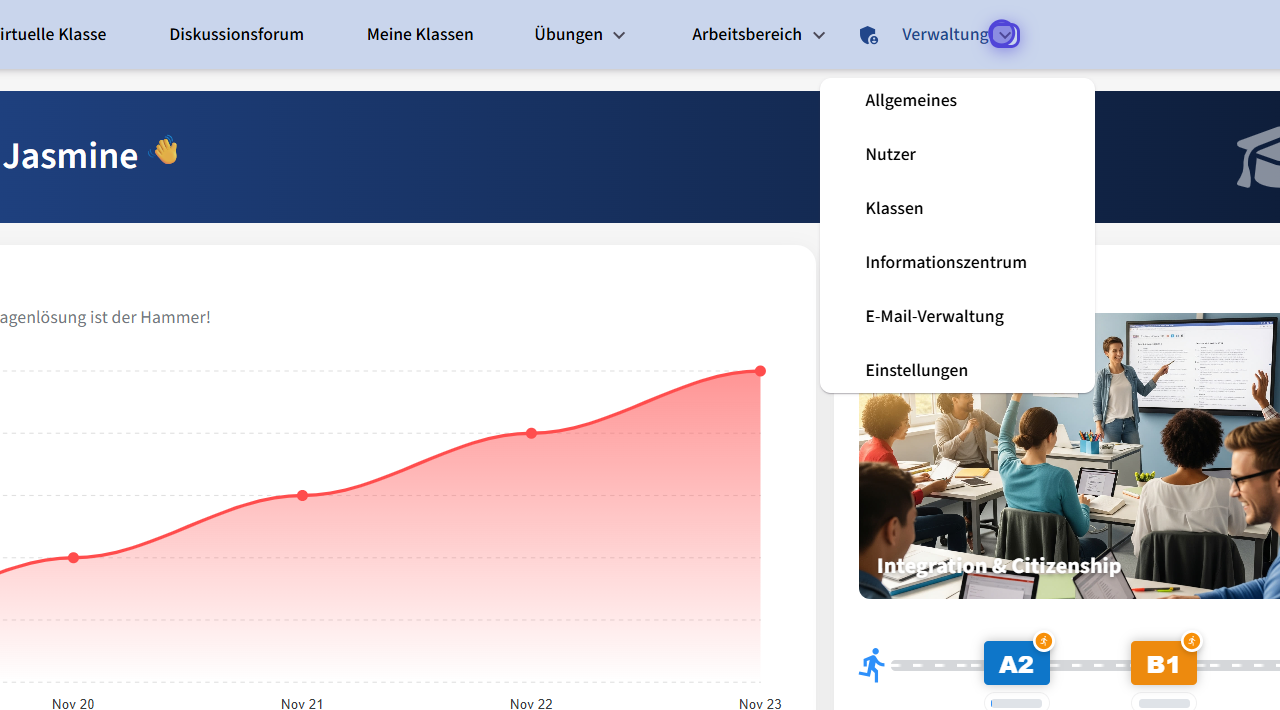Open Einstellungen from the dropdown menu

(916, 370)
